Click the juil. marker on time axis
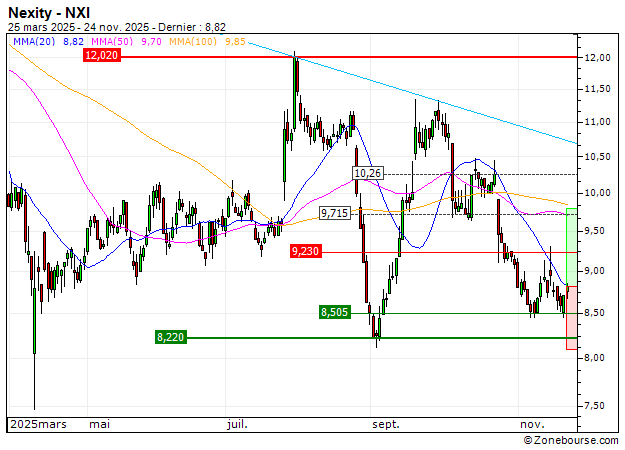This screenshot has width=625, height=450. [238, 424]
